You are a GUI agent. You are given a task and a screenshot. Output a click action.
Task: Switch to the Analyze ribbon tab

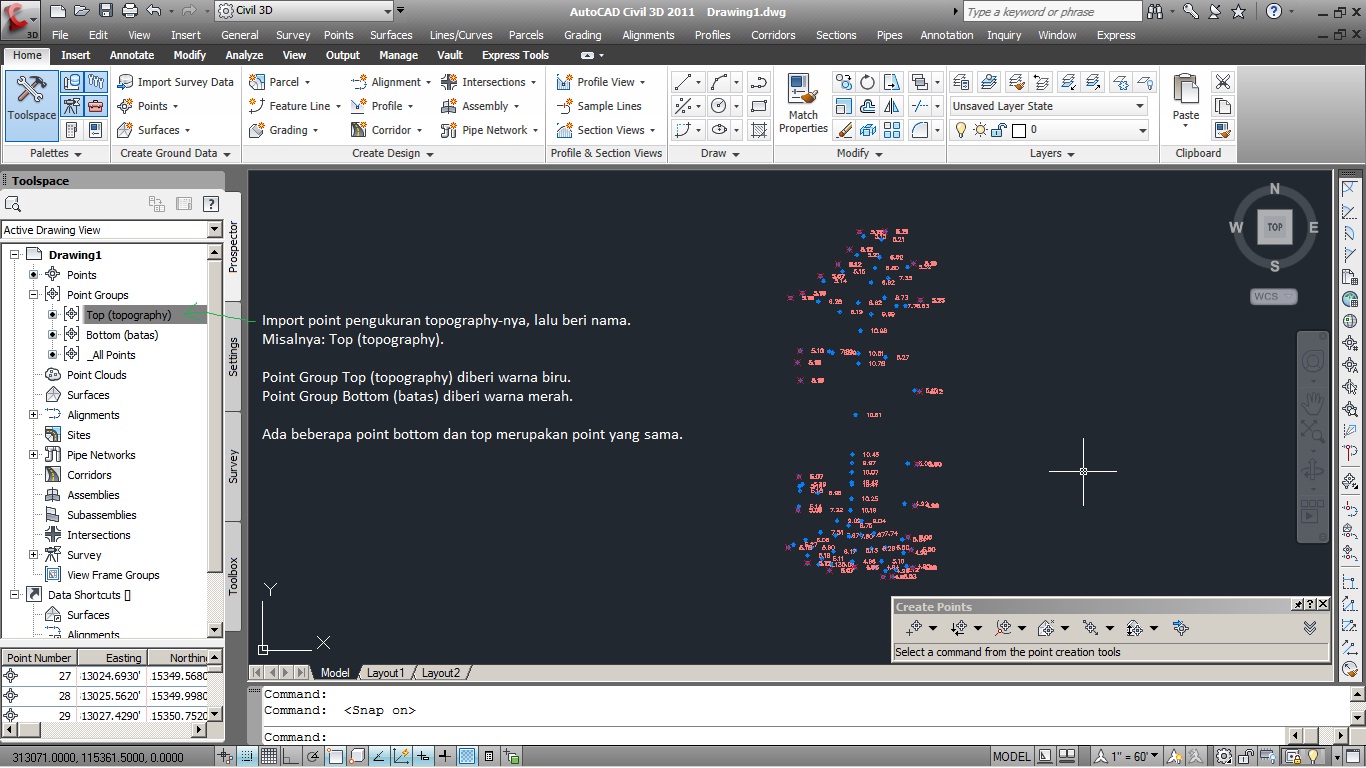pos(244,55)
